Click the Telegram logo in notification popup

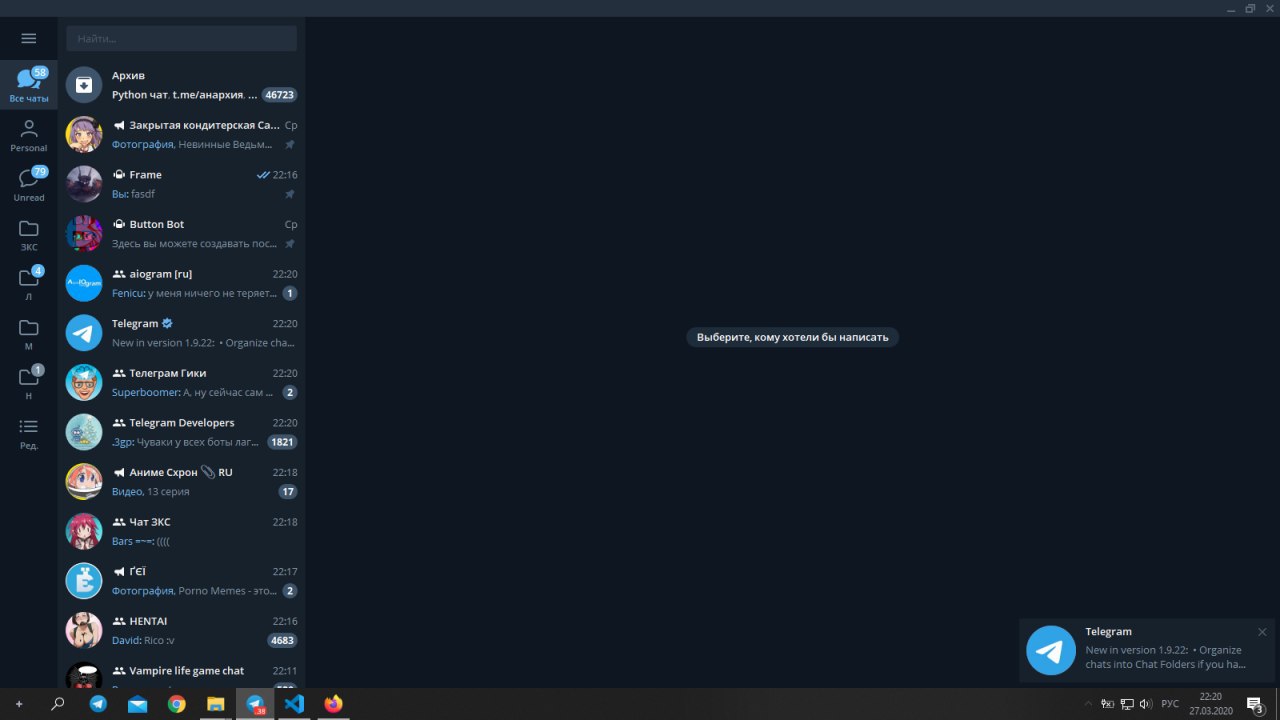(1051, 650)
